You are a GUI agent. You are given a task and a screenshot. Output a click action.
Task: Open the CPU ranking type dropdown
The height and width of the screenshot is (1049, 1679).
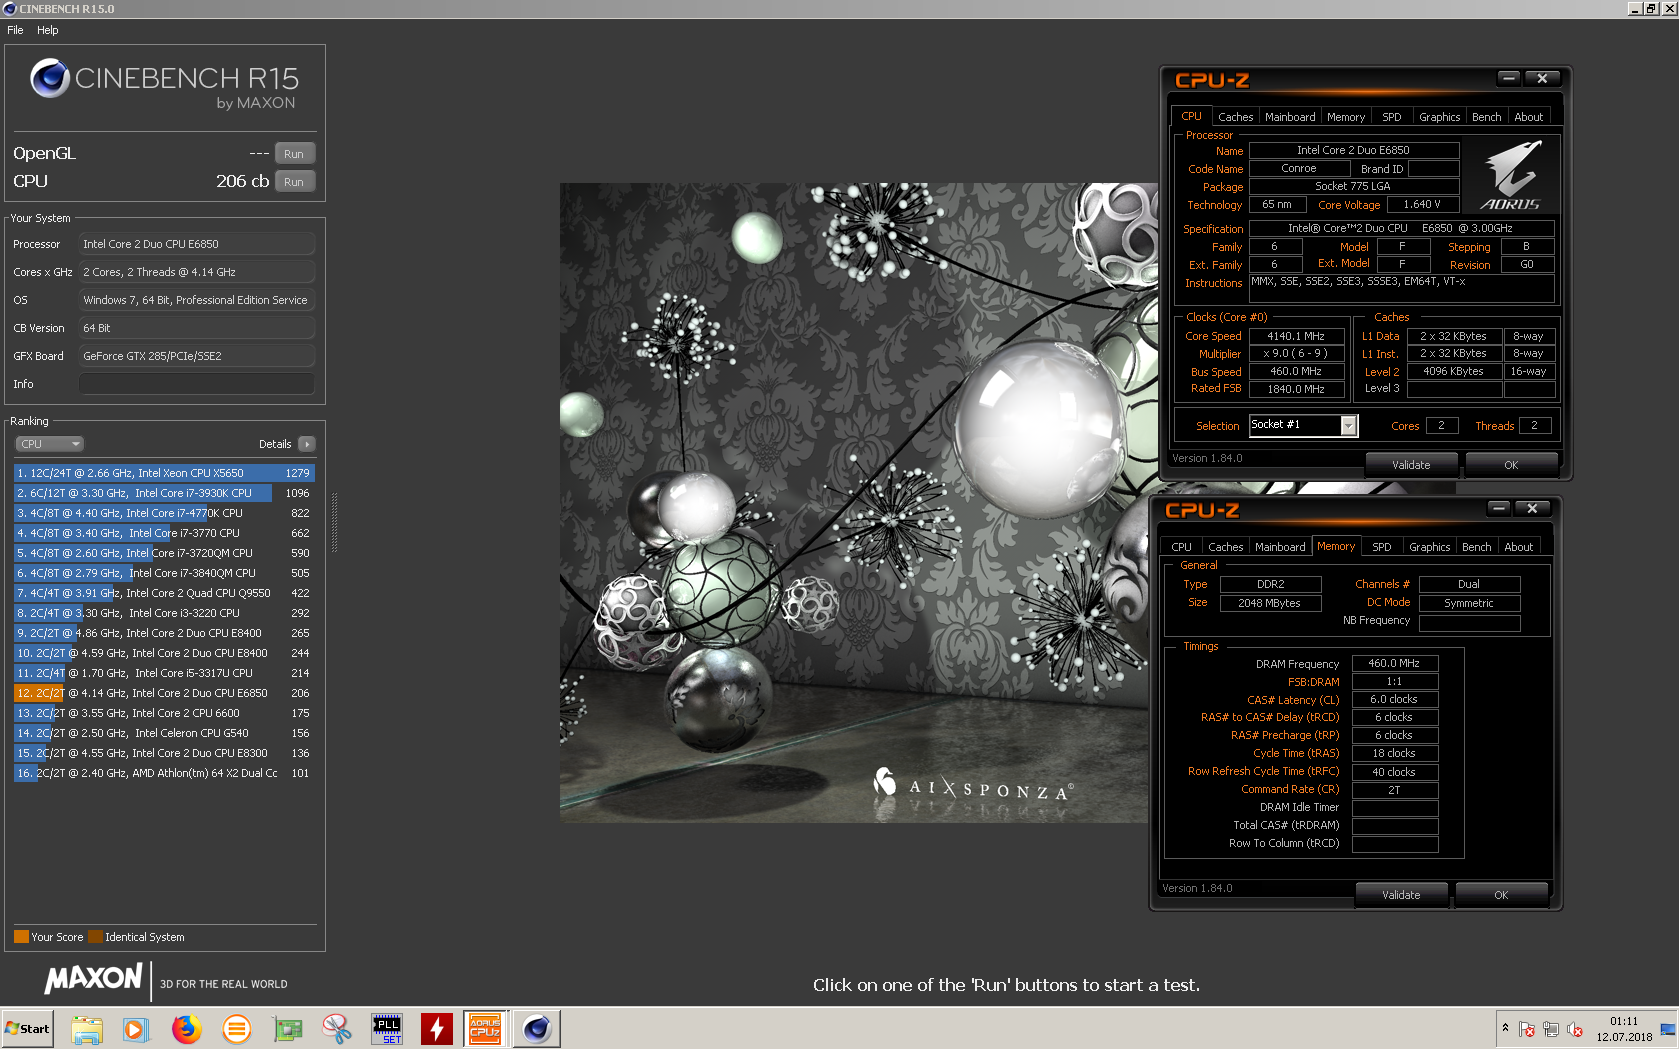49,444
